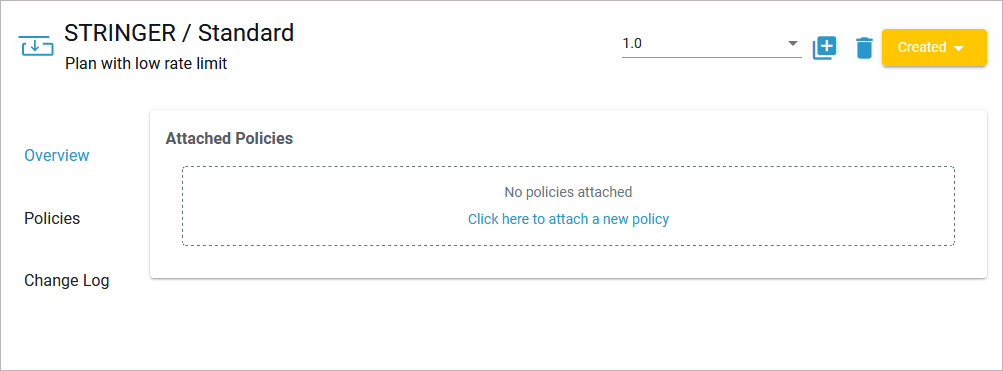
Task: Click the Standard plan name in the title
Action: click(x=246, y=33)
